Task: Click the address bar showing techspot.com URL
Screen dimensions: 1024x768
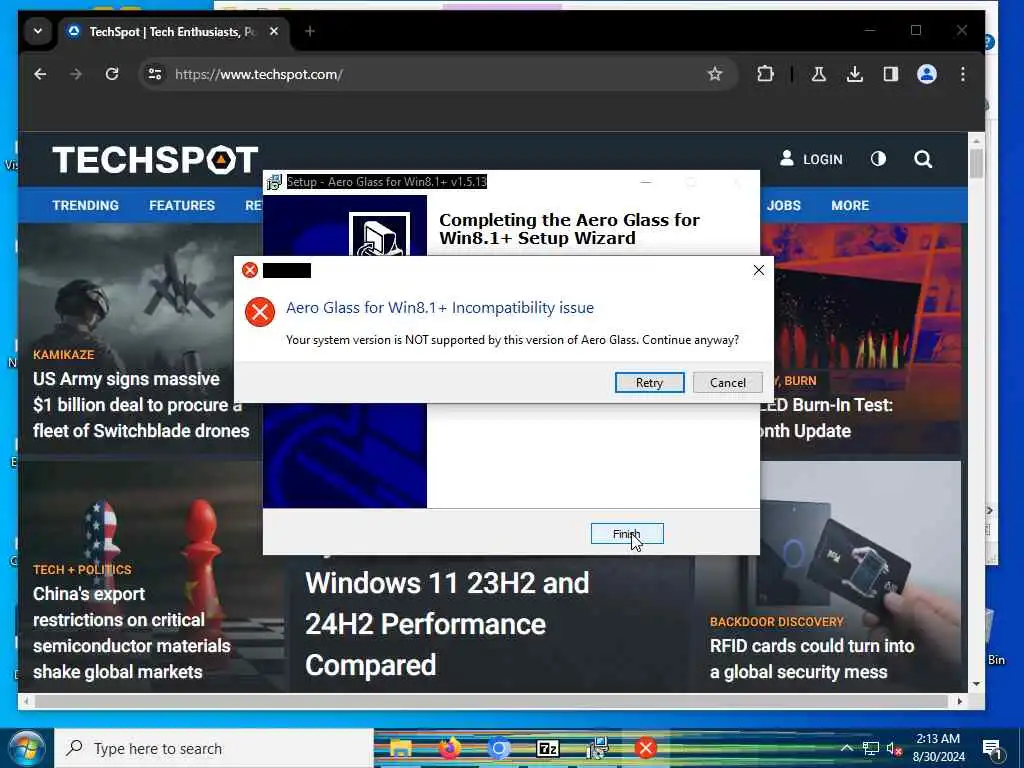Action: coord(431,74)
